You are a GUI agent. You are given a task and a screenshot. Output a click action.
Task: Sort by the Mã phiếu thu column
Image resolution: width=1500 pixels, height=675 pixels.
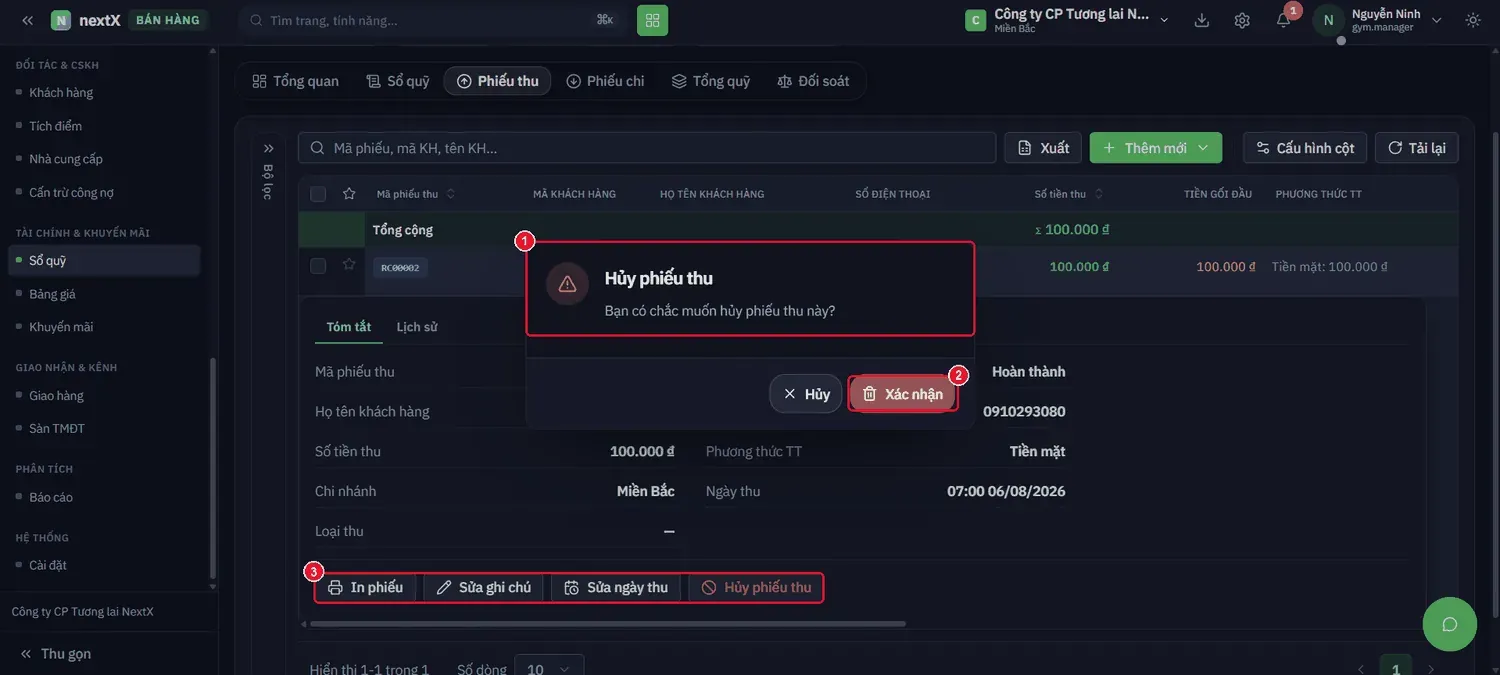(x=416, y=194)
